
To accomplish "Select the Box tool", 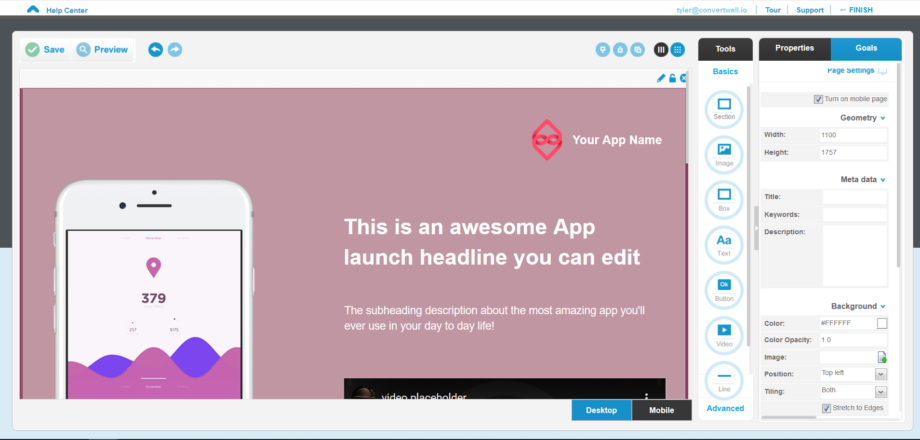I will tap(725, 200).
